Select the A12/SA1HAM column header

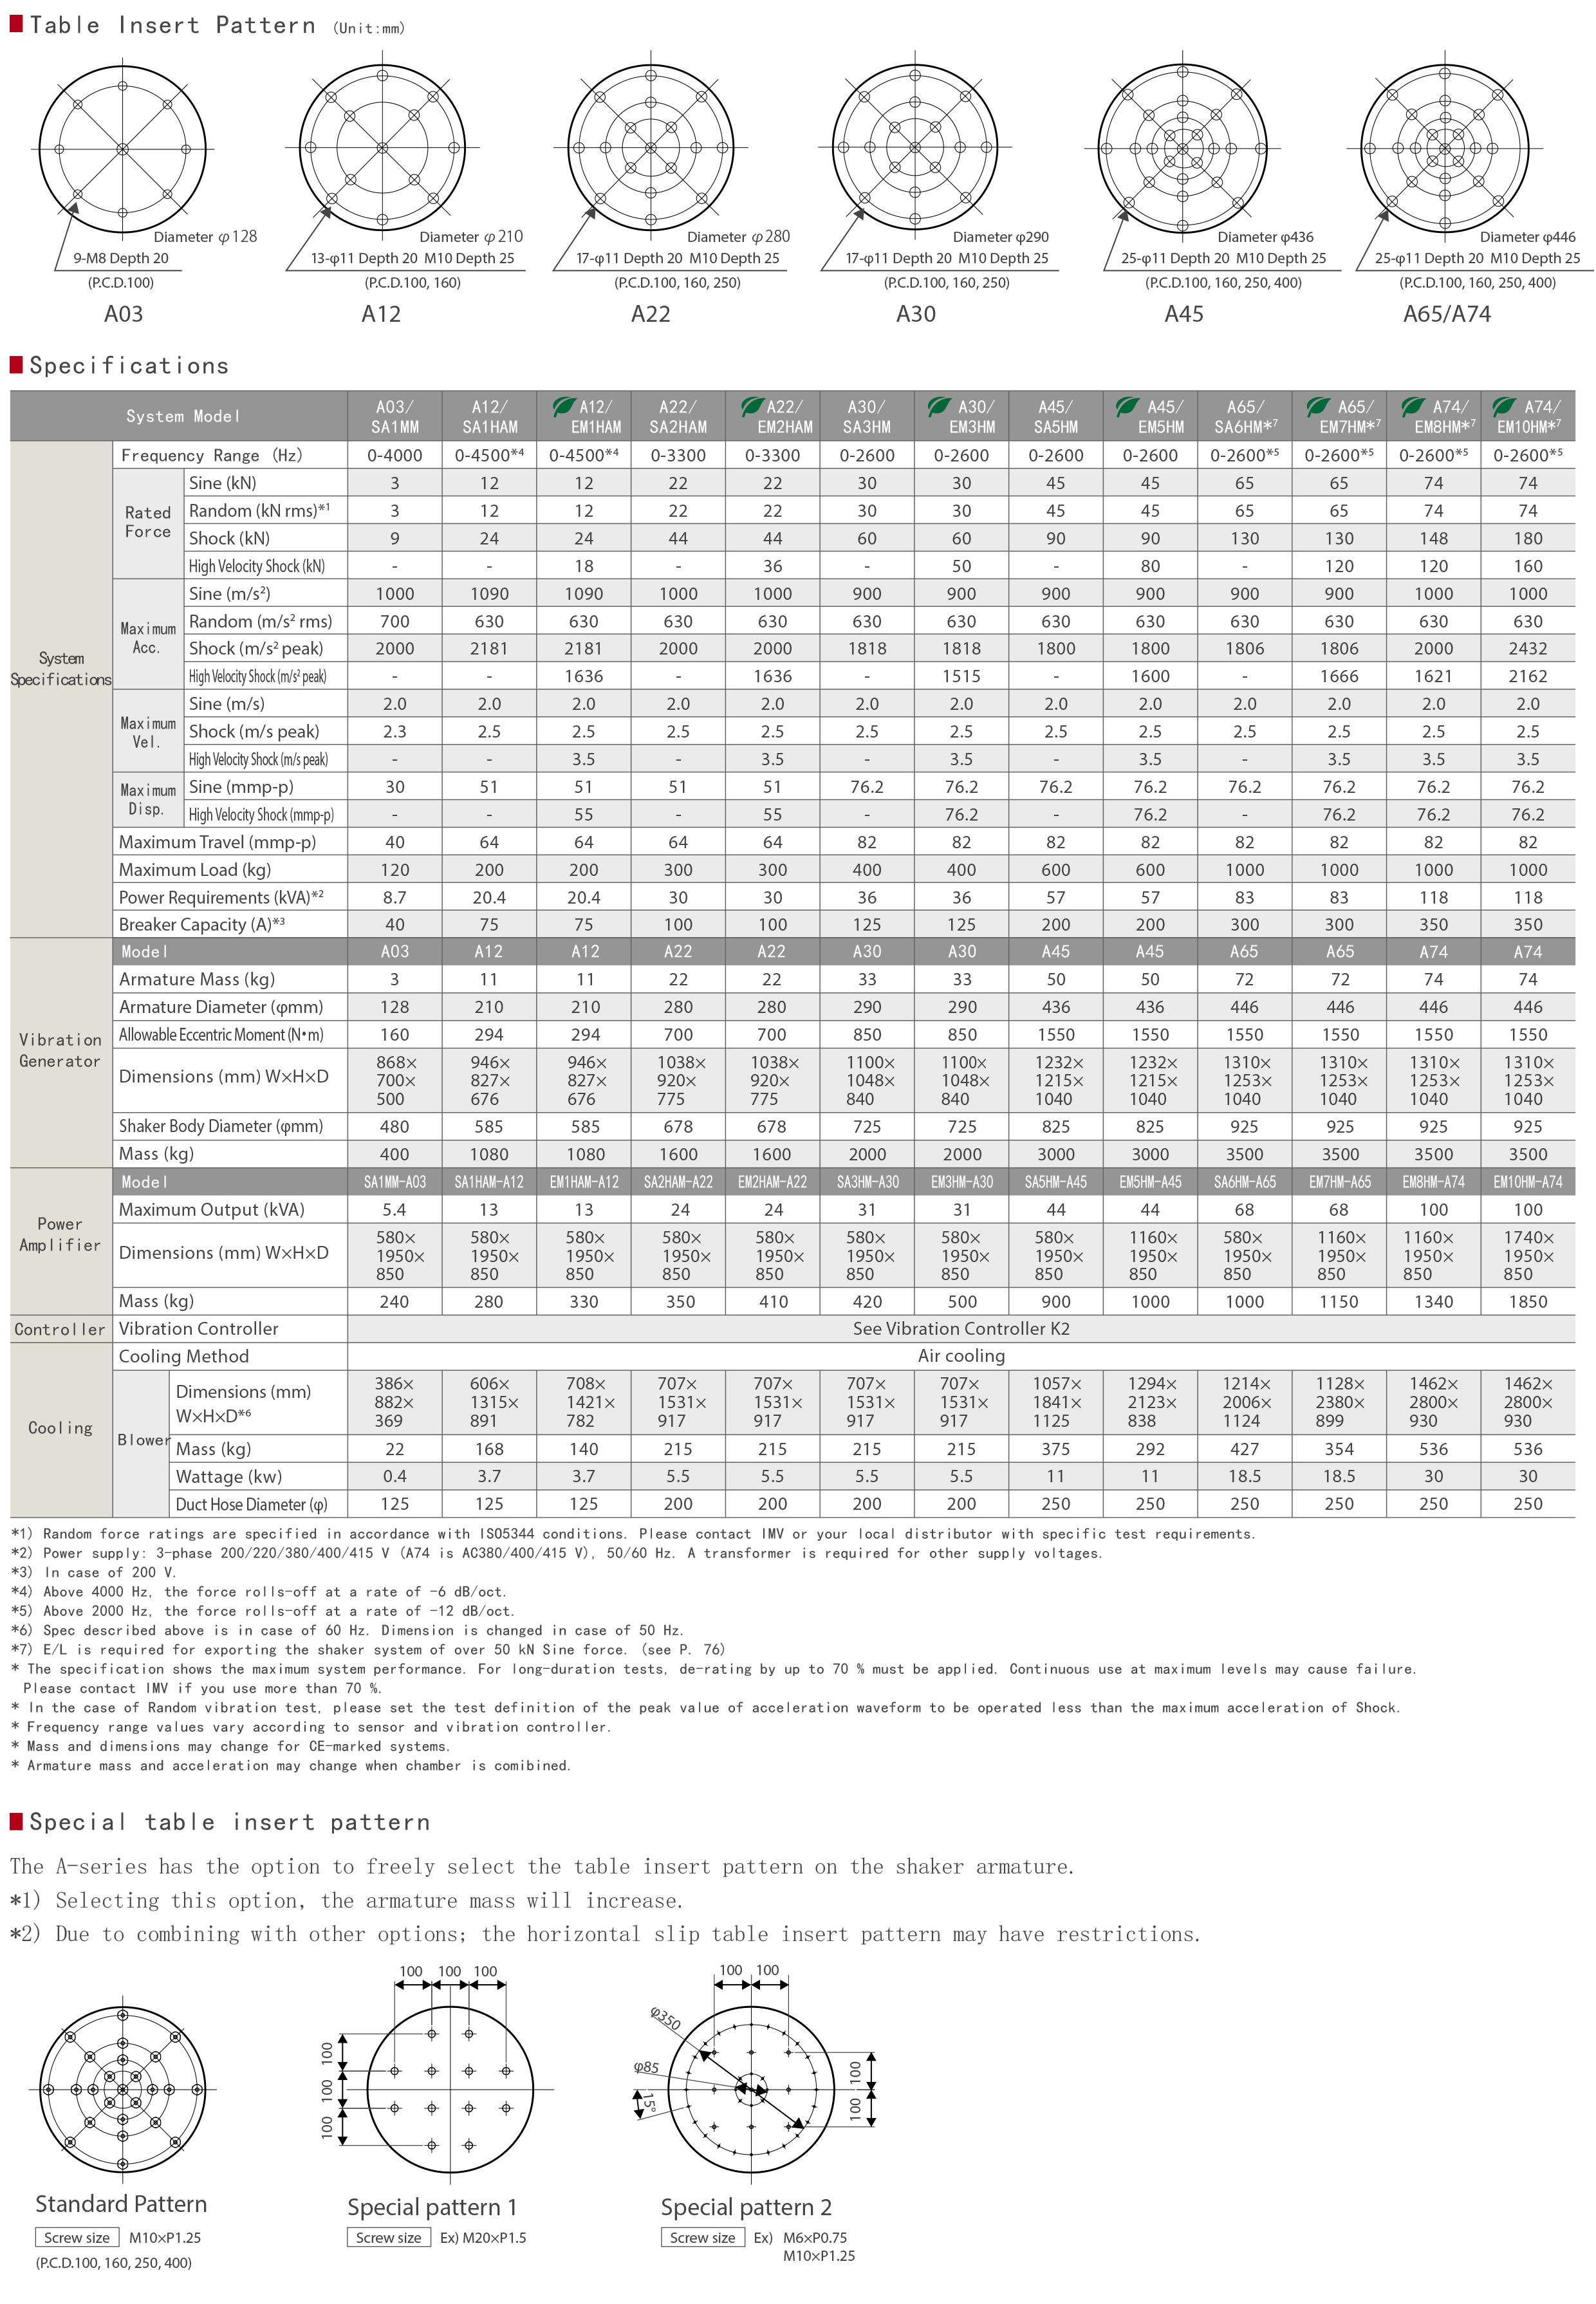click(x=489, y=416)
